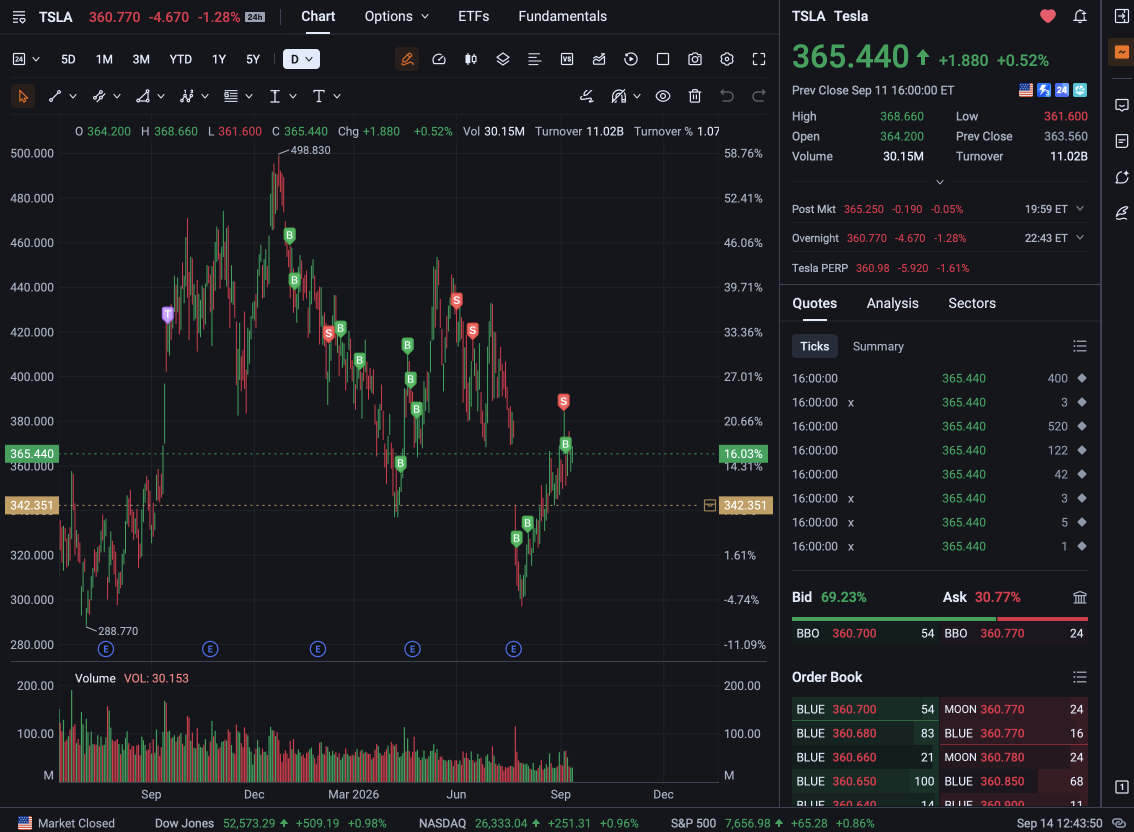Screen dimensions: 1134x832
Task: Switch to the Quotes tab
Action: point(814,303)
